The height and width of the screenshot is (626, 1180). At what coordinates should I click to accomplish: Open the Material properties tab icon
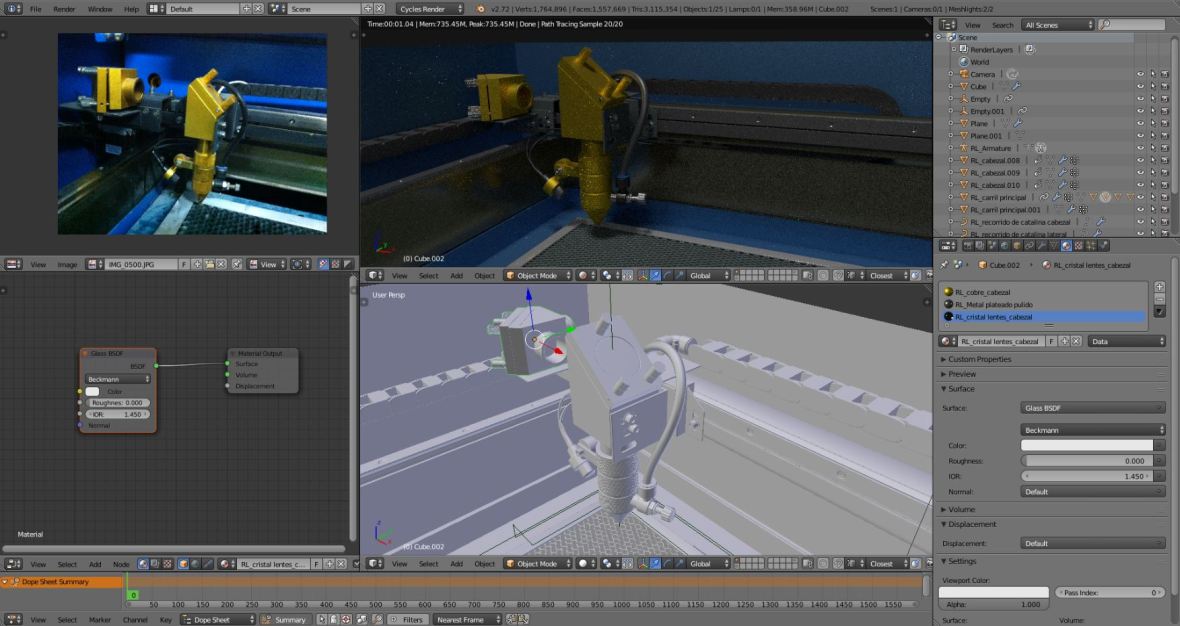(1067, 246)
